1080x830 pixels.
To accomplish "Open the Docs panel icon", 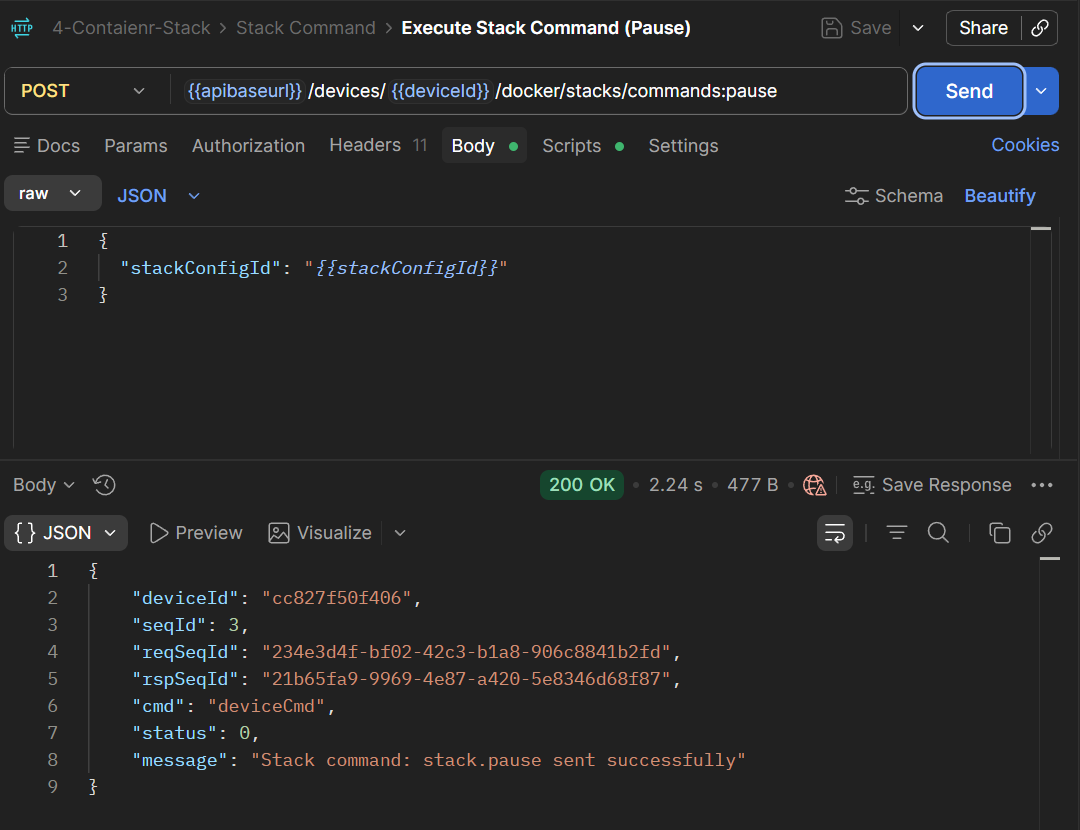I will pos(22,145).
